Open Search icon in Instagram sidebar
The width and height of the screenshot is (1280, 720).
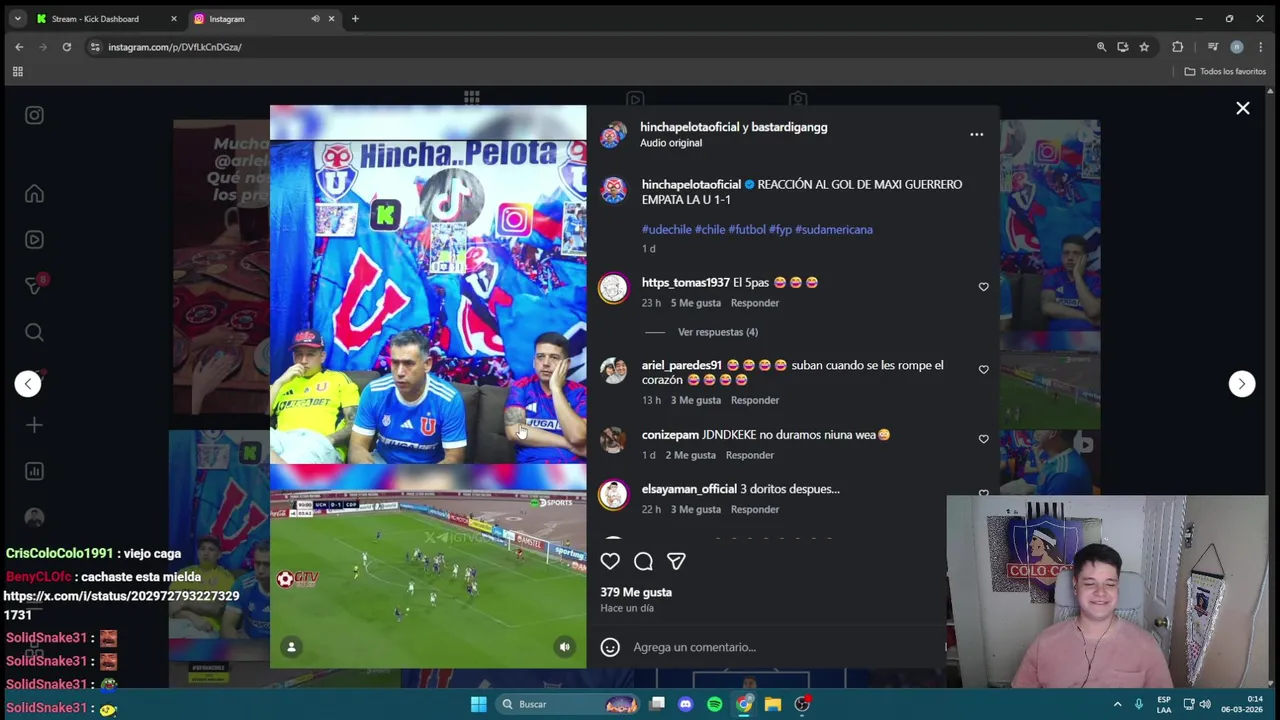(x=34, y=332)
